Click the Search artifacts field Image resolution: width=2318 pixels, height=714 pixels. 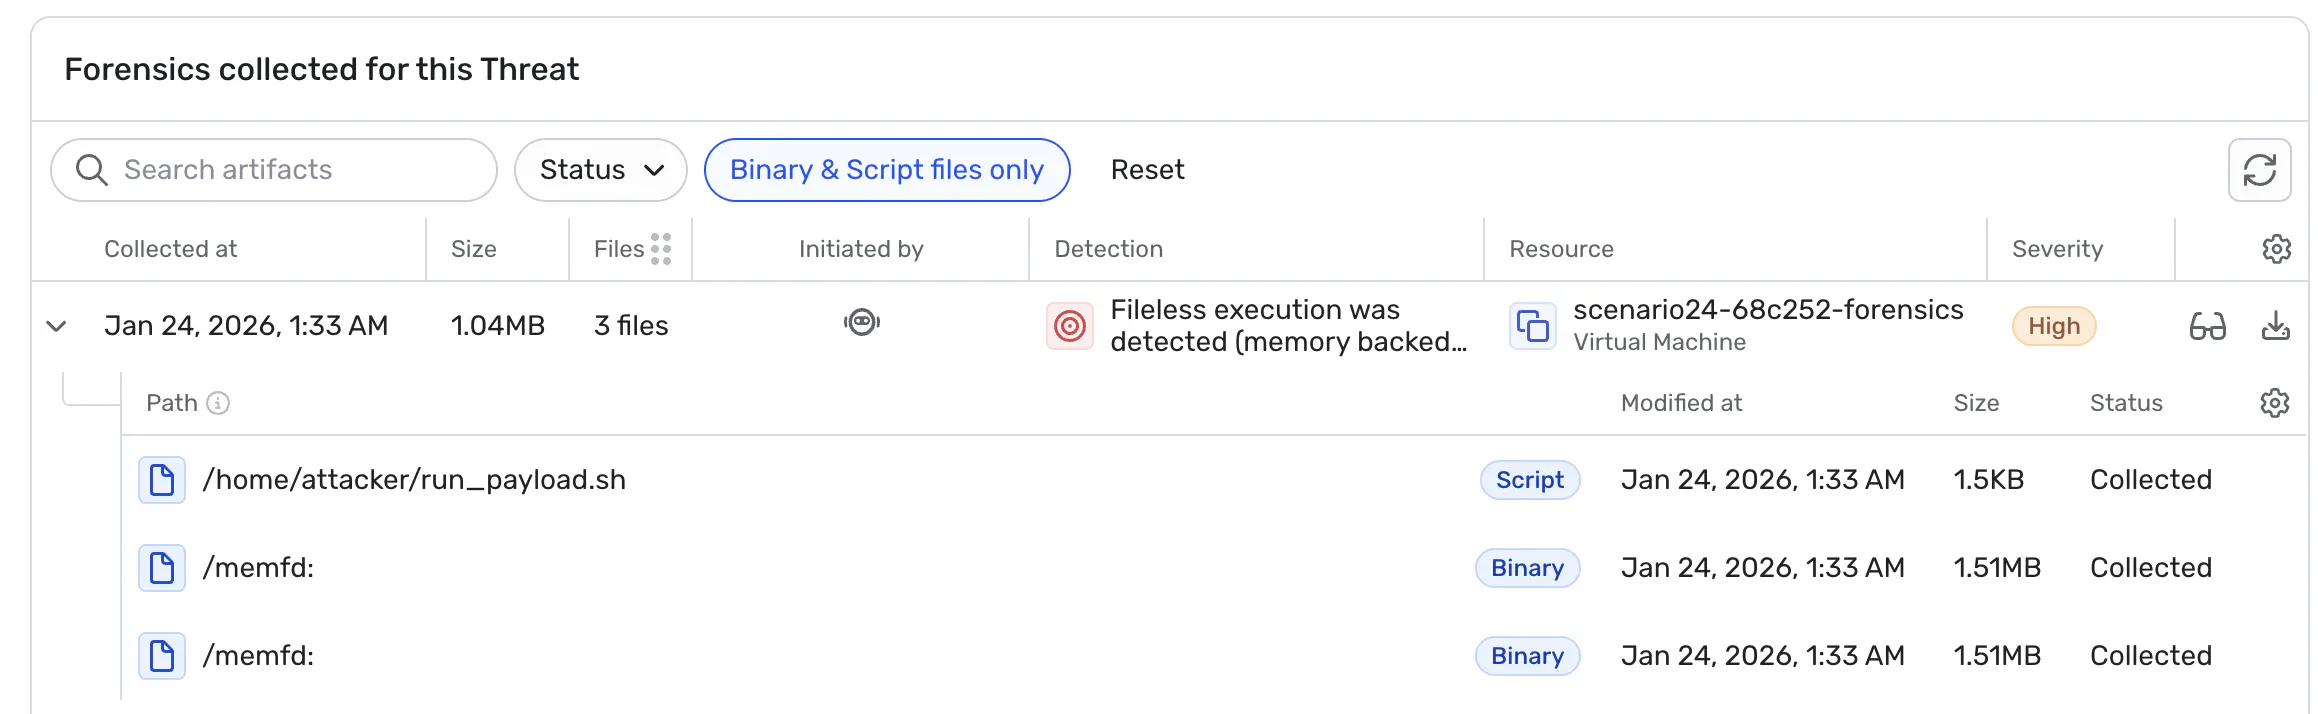point(290,170)
